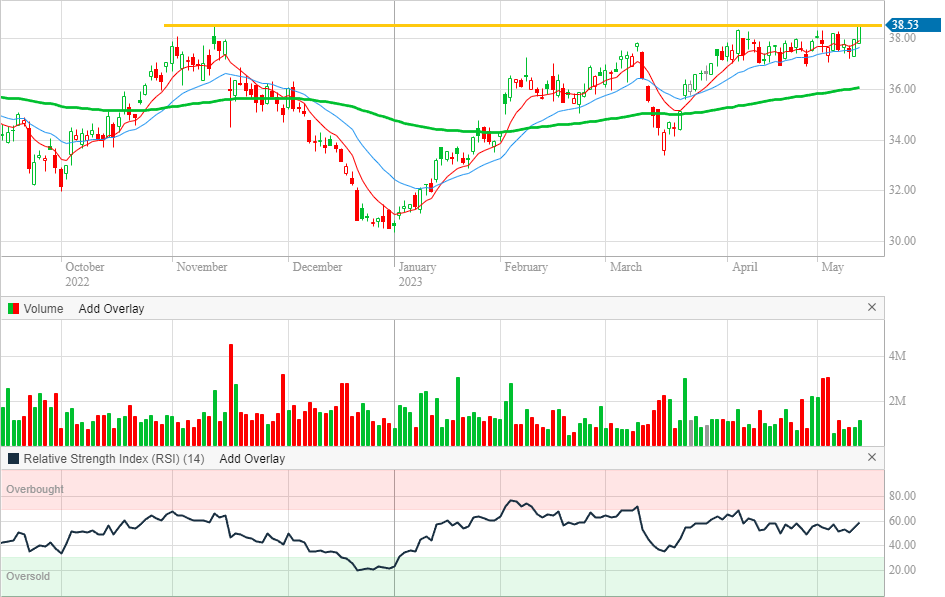
Task: Select the yellow horizontal resistance line
Action: (500, 25)
